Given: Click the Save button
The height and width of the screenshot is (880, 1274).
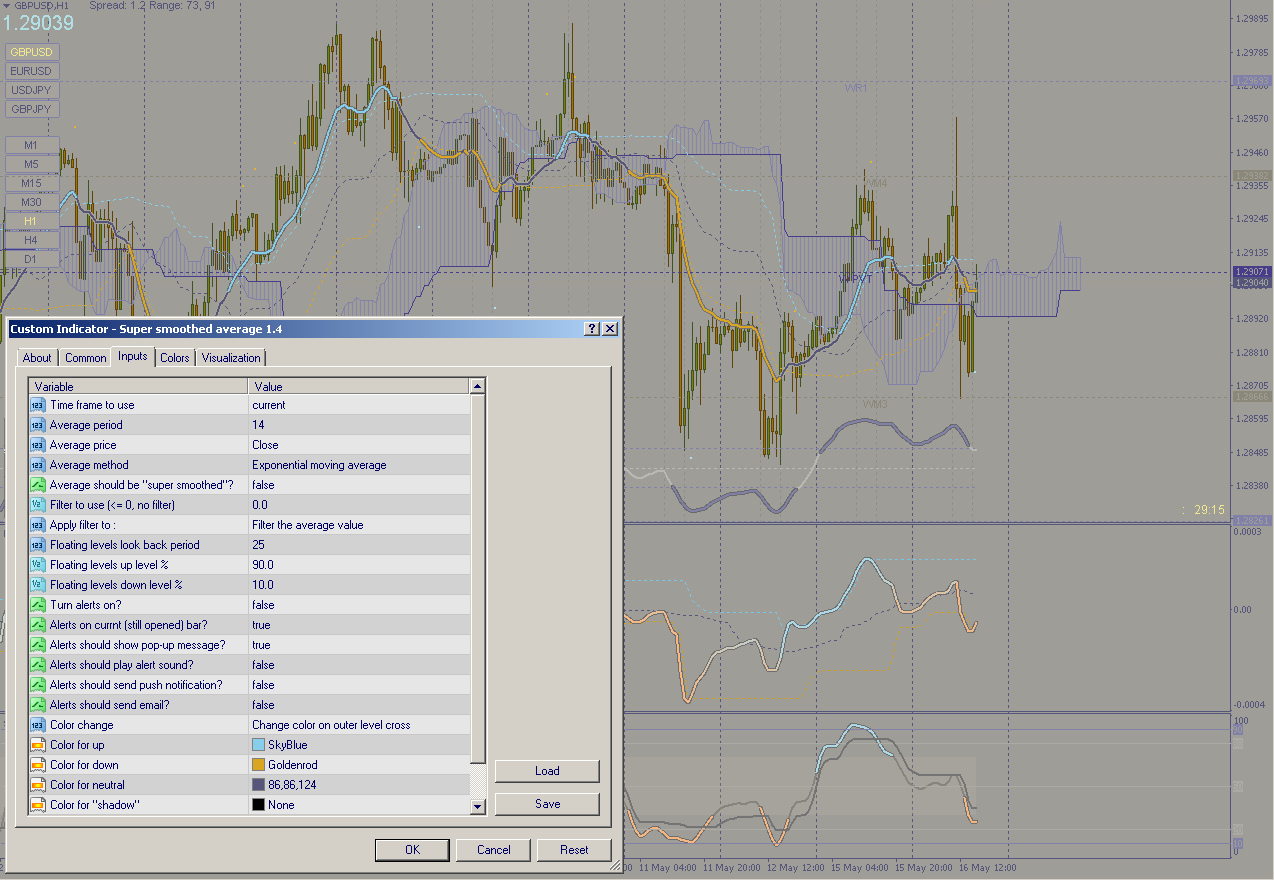Looking at the screenshot, I should 547,804.
